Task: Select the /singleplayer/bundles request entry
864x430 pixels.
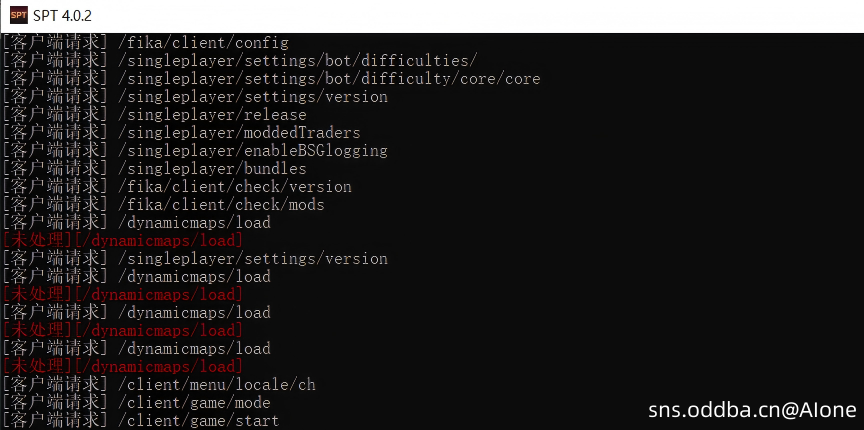Action: point(212,169)
